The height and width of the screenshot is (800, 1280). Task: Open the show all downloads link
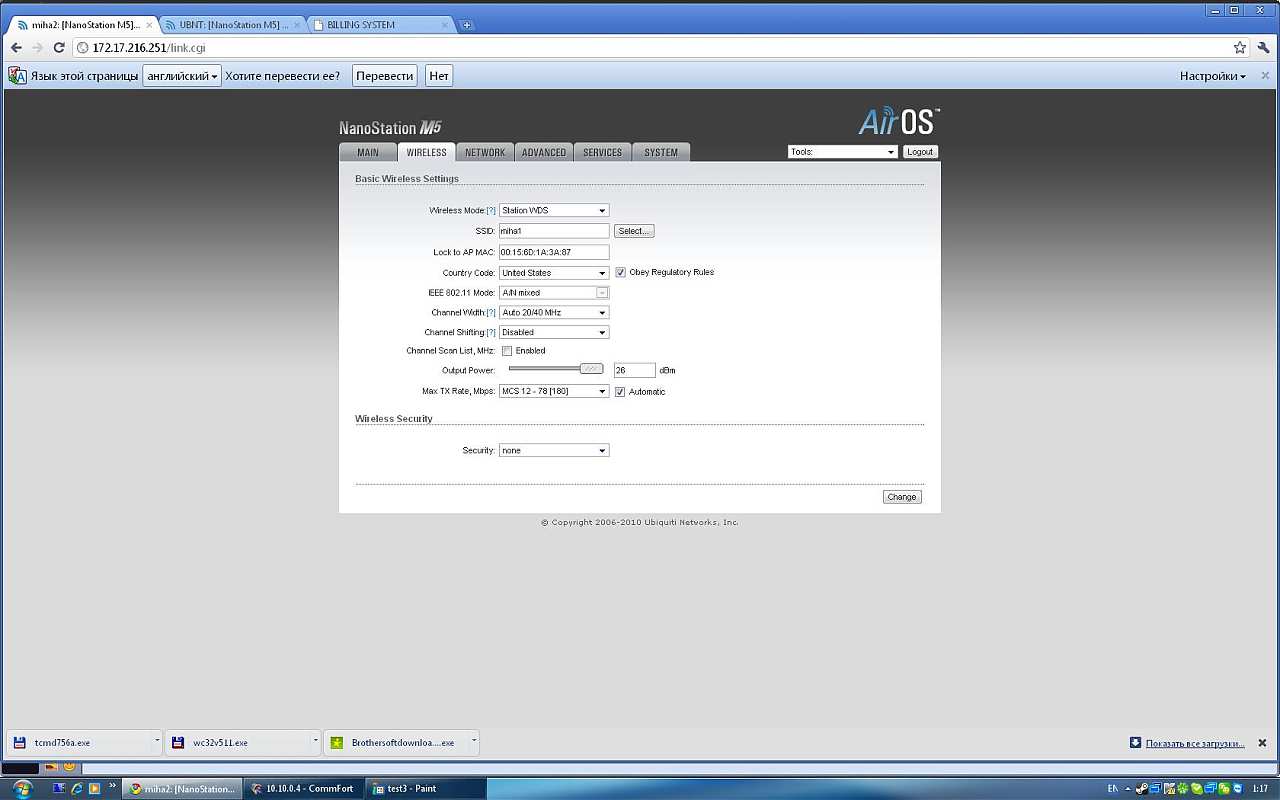point(1195,743)
